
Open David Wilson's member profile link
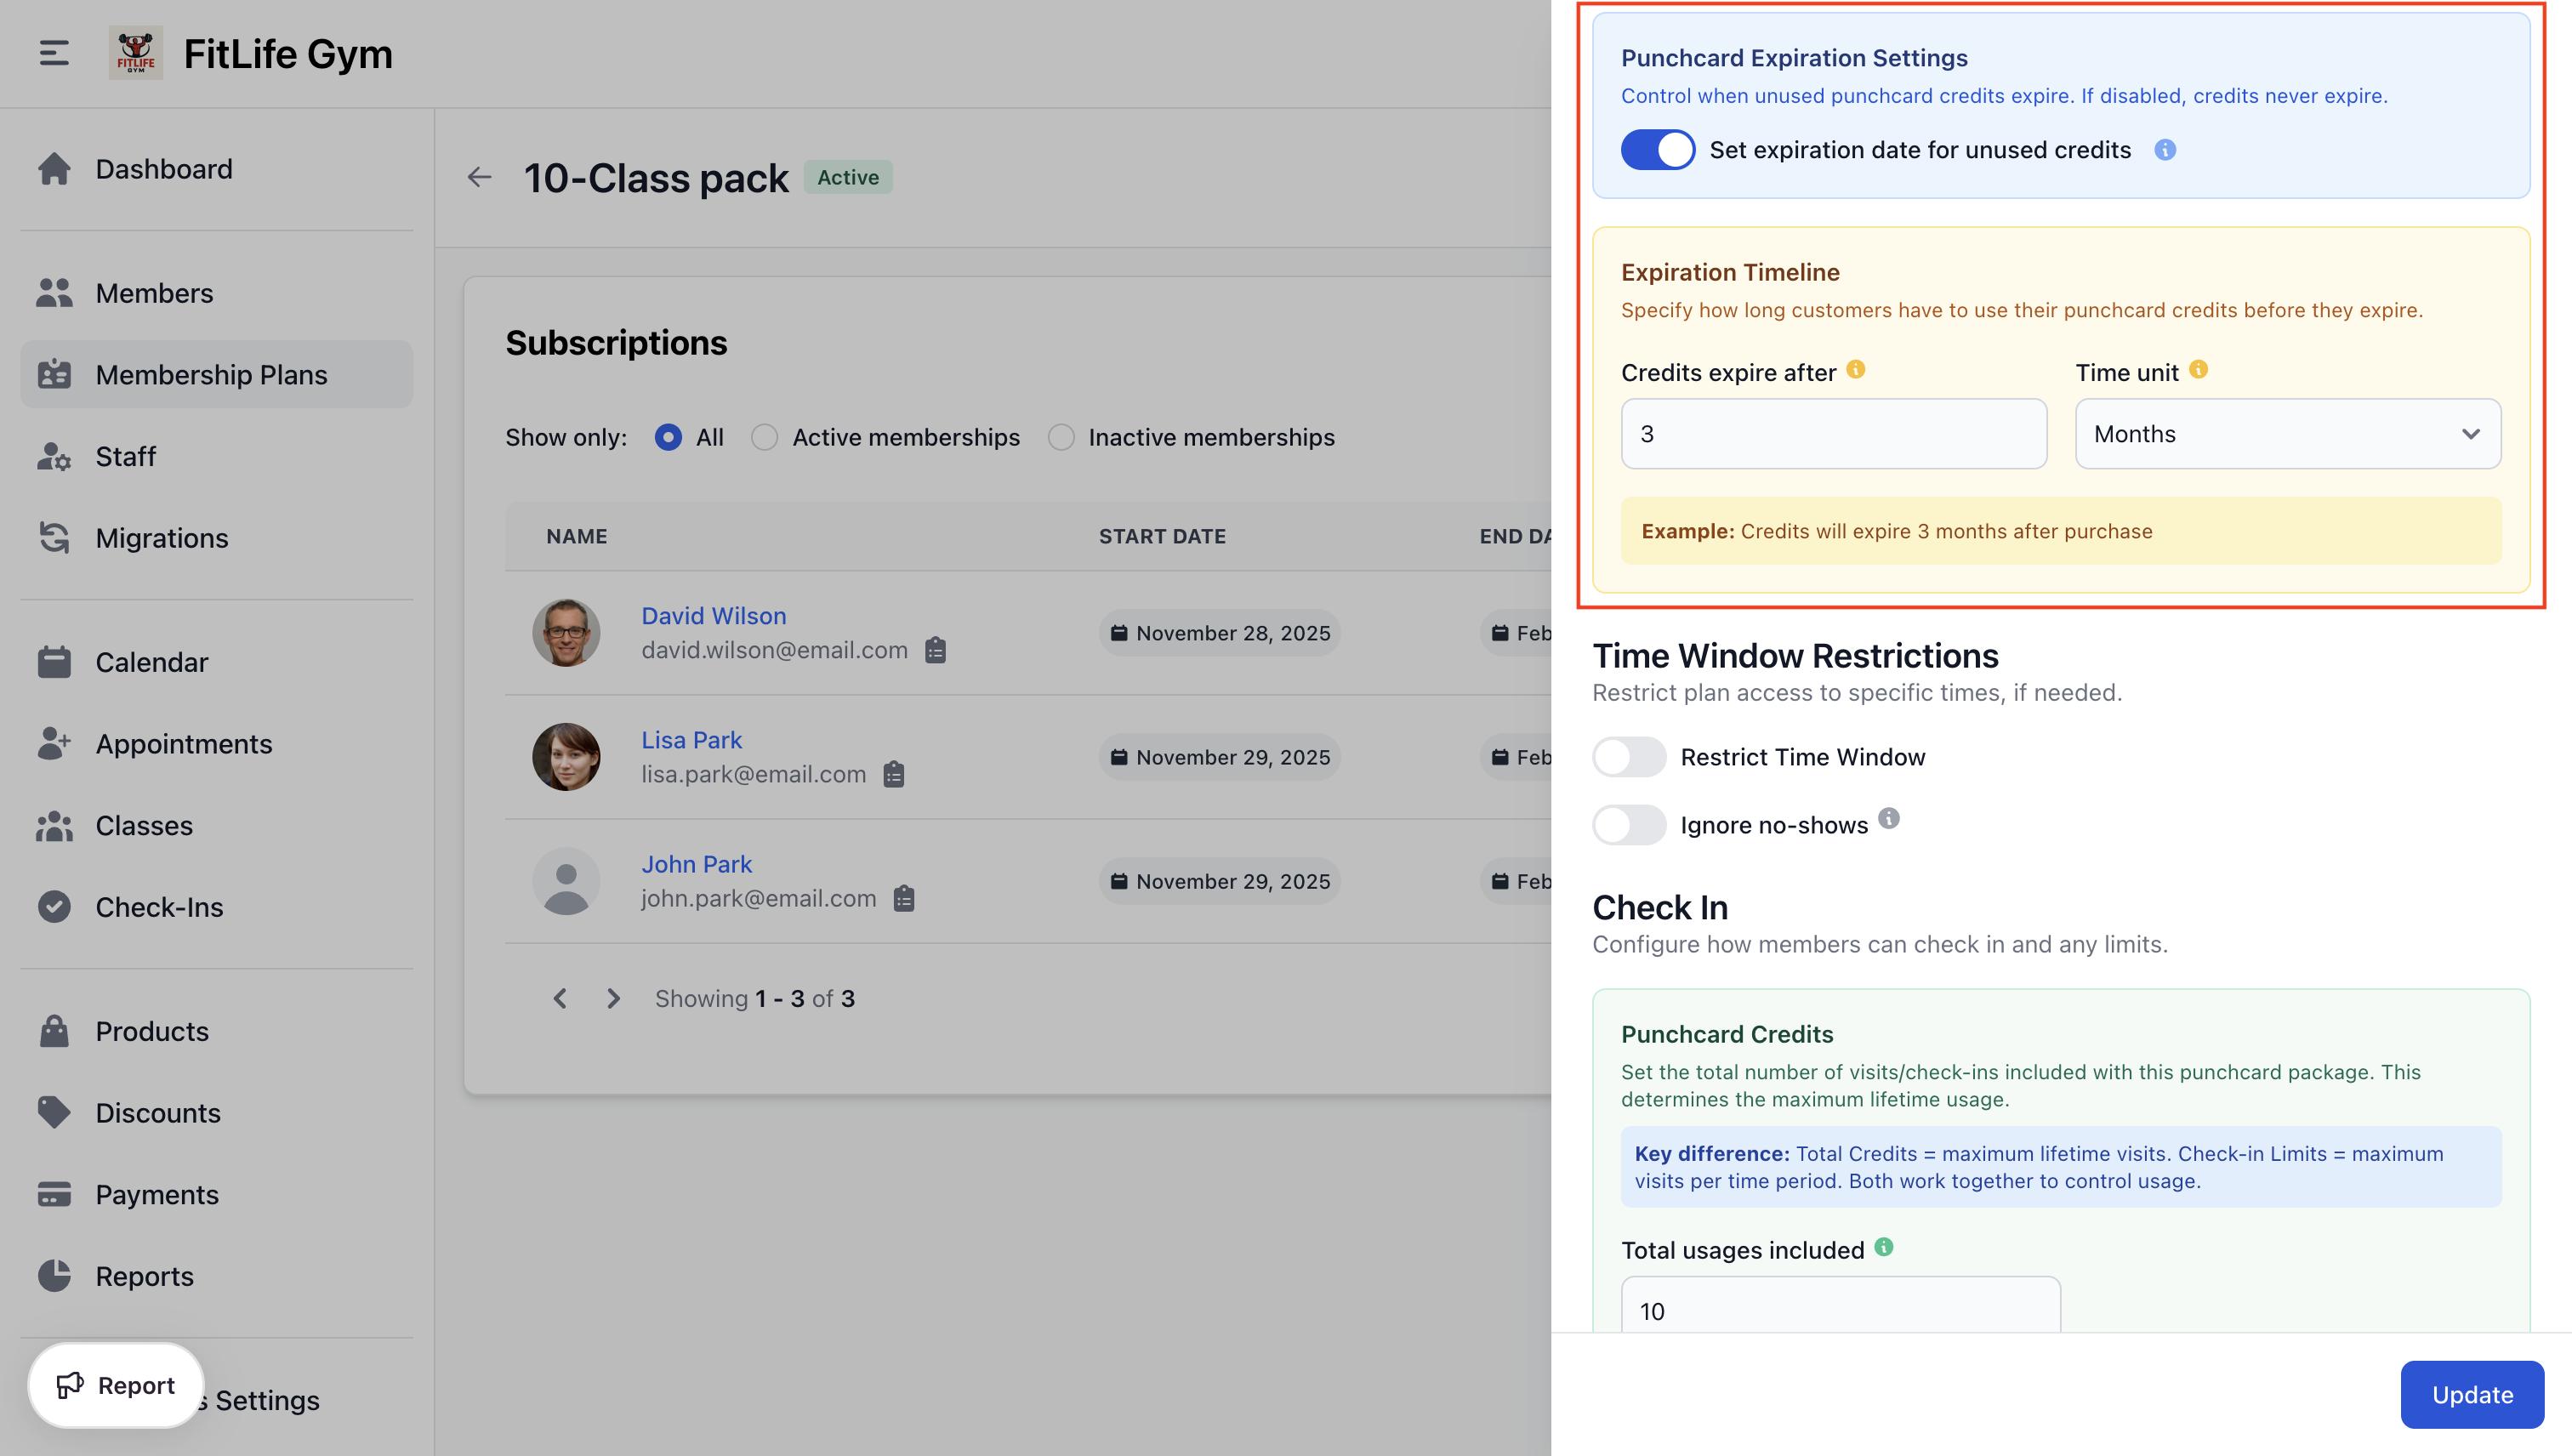(x=713, y=616)
